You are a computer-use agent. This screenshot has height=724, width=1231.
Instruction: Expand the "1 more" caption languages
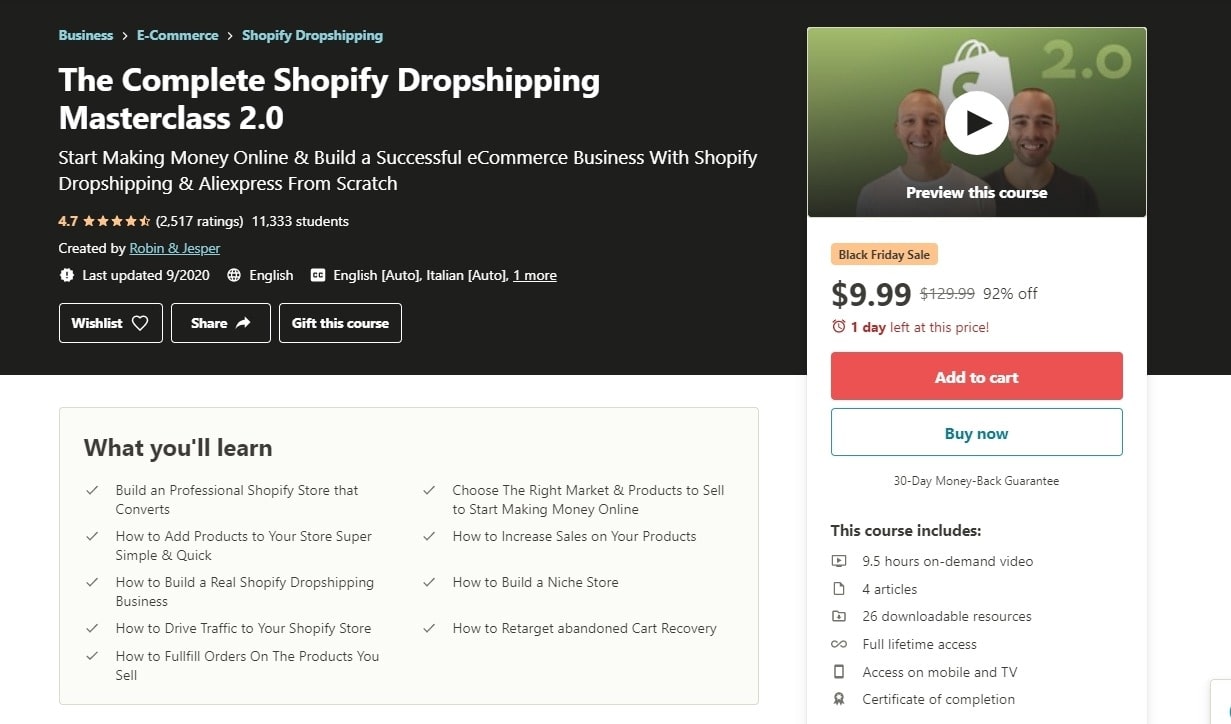535,275
